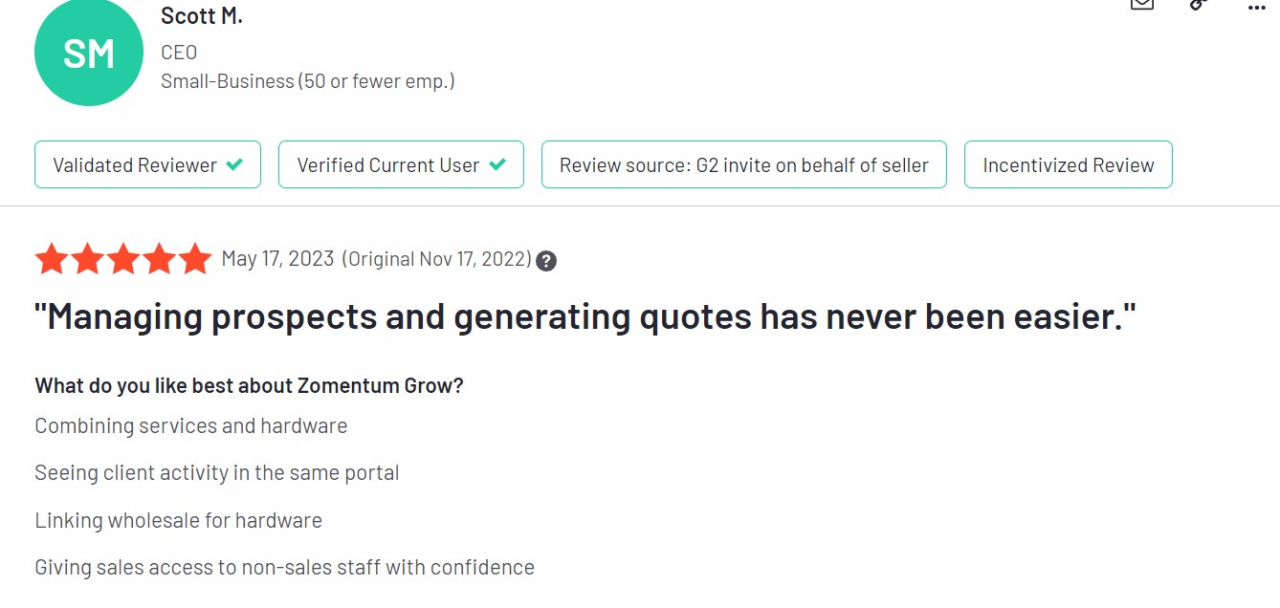
Task: Click the checkmark on Validated Reviewer badge
Action: (x=235, y=165)
